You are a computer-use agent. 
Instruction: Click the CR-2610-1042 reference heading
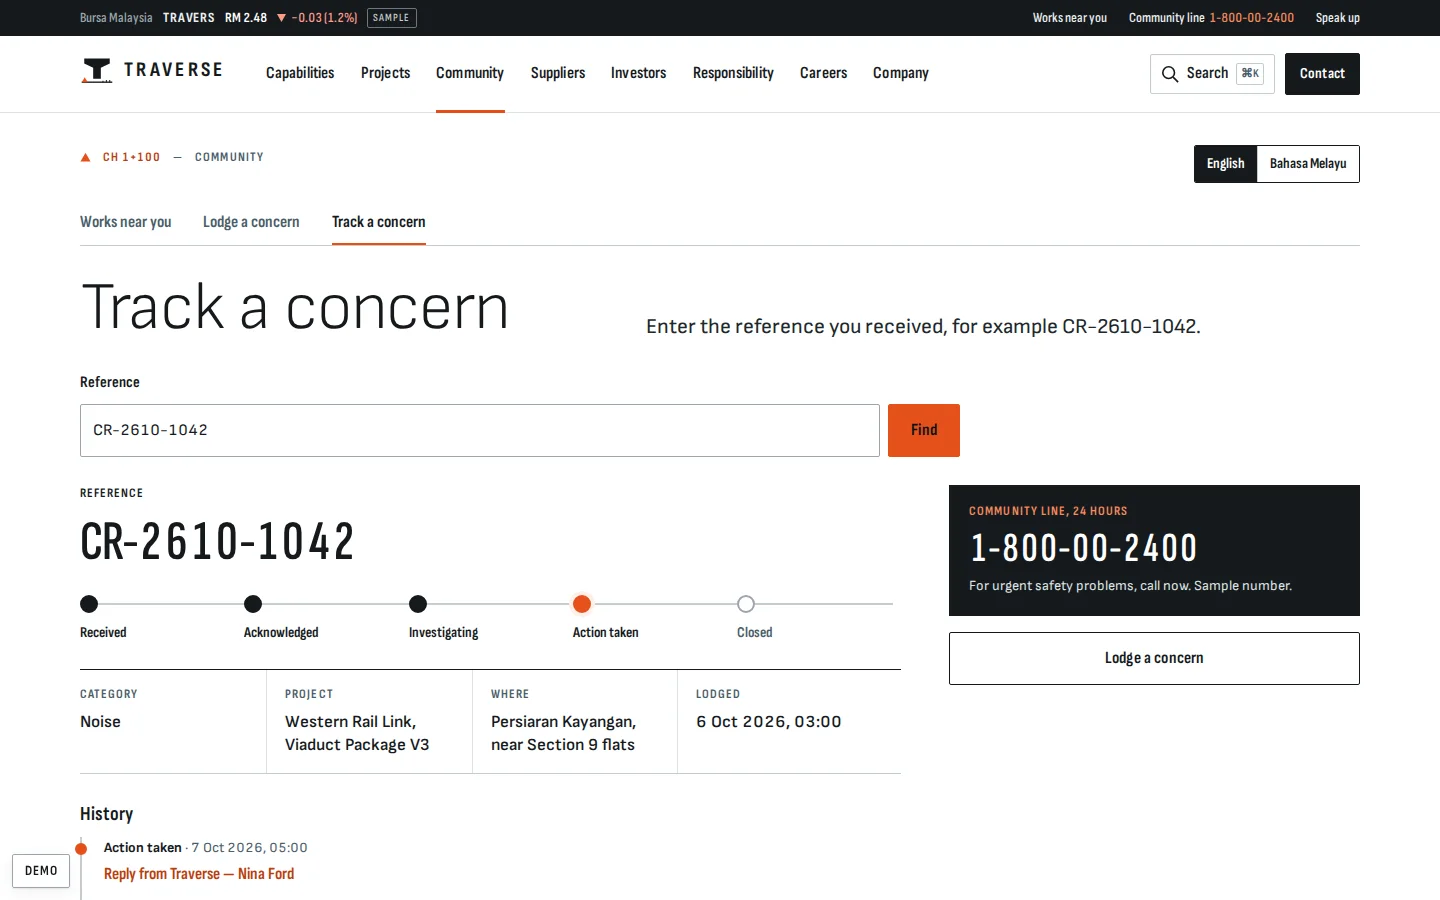point(217,542)
